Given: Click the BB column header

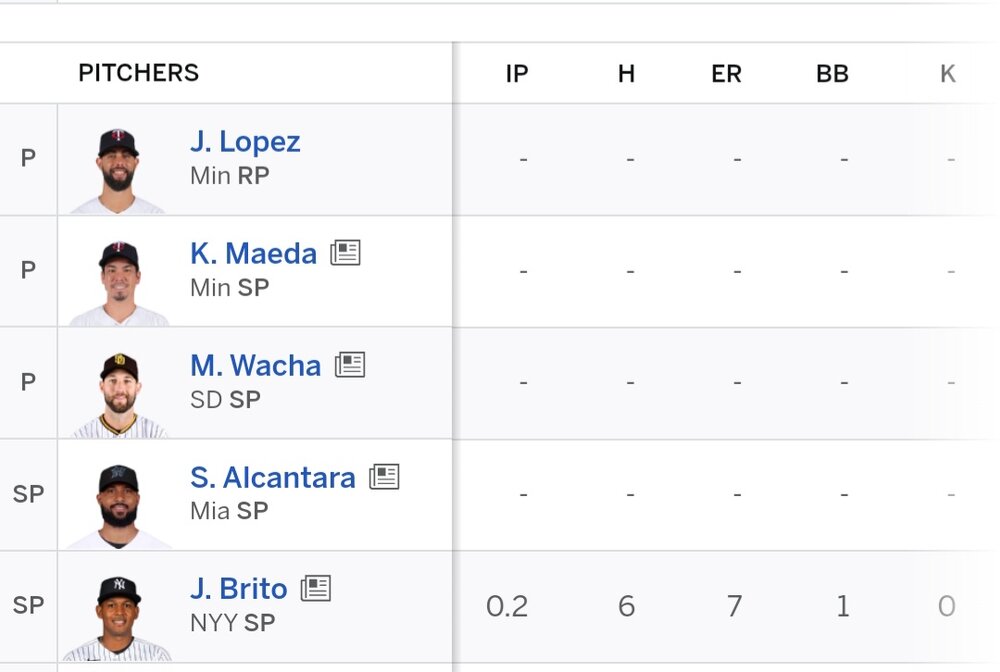Looking at the screenshot, I should (832, 74).
